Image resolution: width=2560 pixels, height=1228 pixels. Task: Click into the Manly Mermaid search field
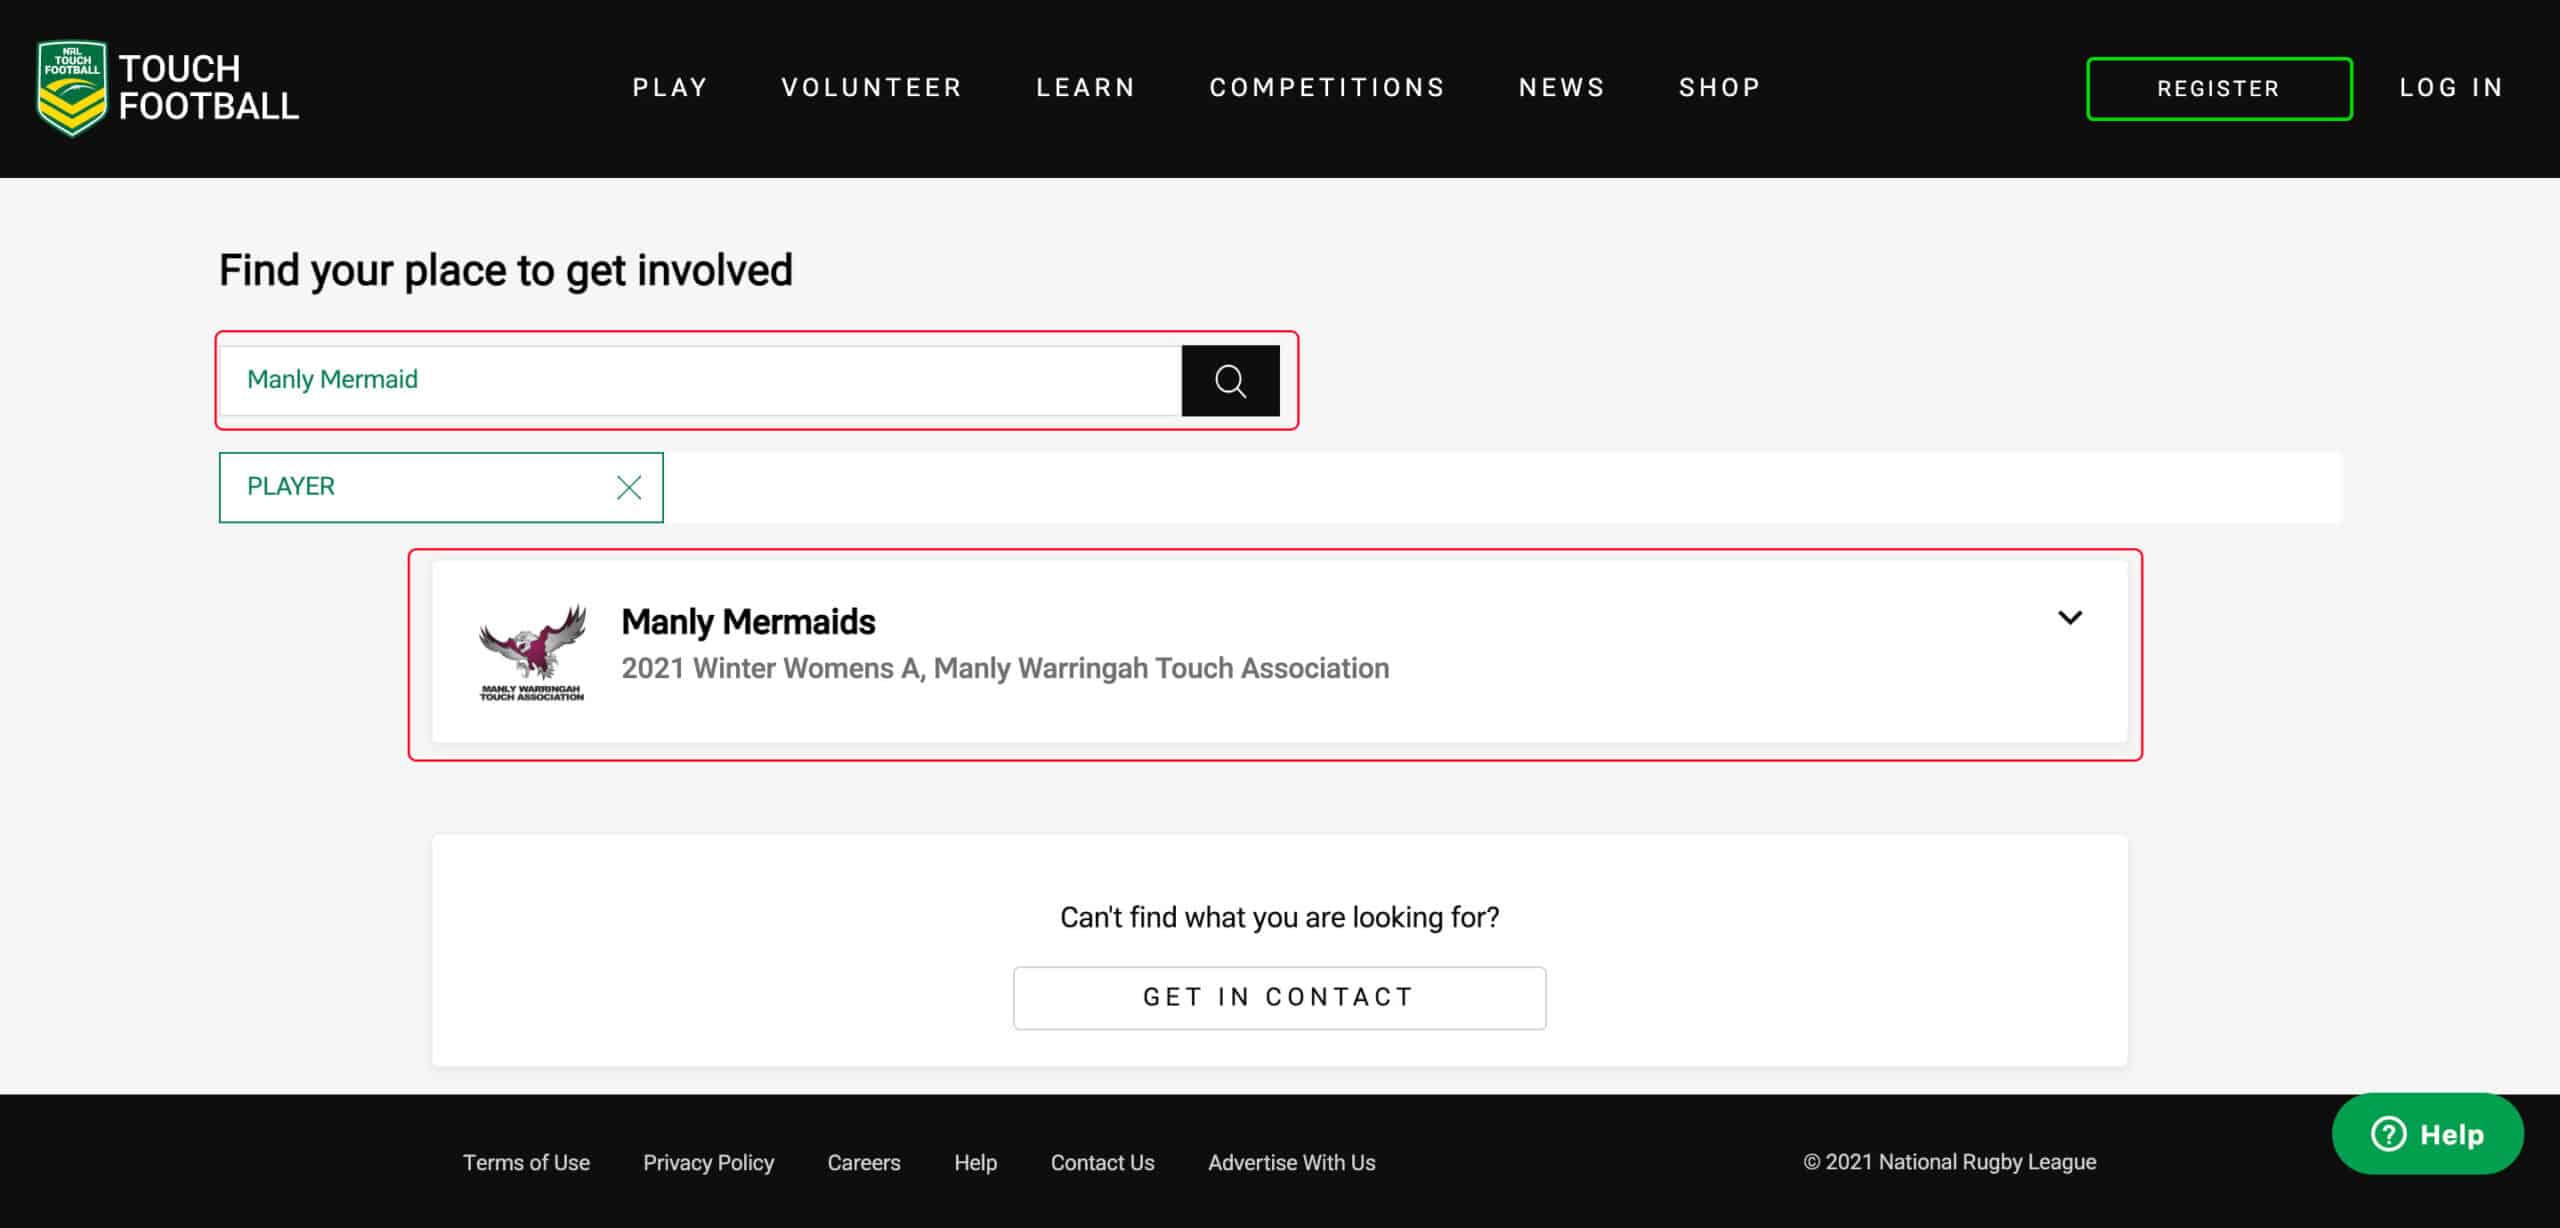point(700,381)
